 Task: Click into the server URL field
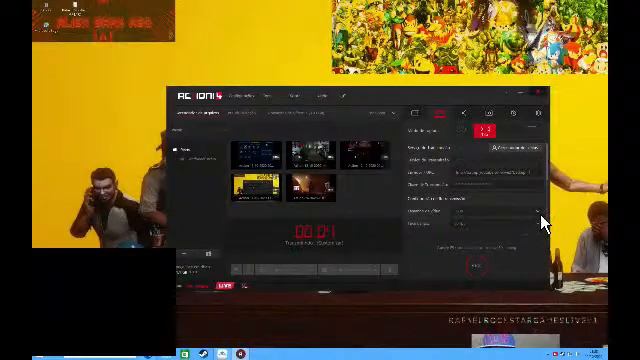click(498, 173)
